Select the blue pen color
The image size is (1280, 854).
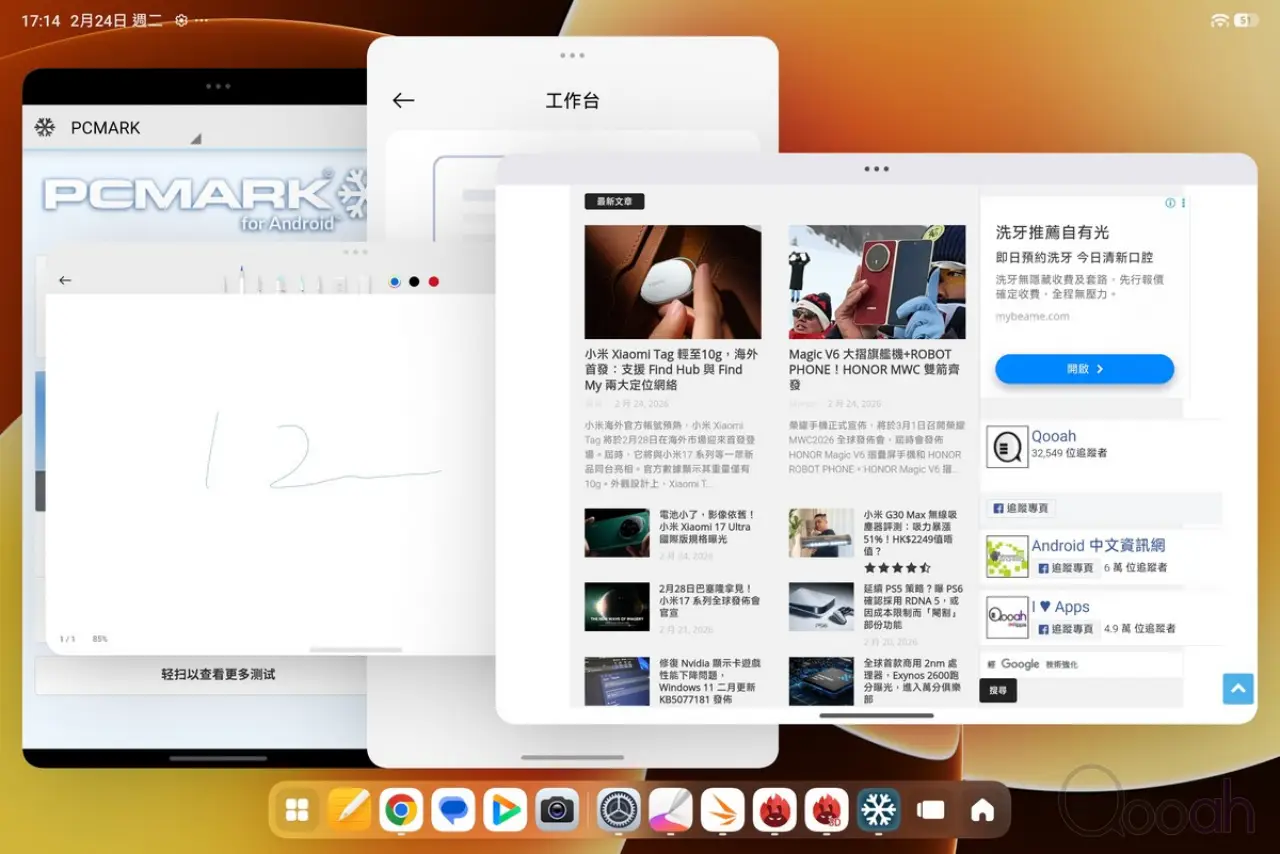point(395,282)
